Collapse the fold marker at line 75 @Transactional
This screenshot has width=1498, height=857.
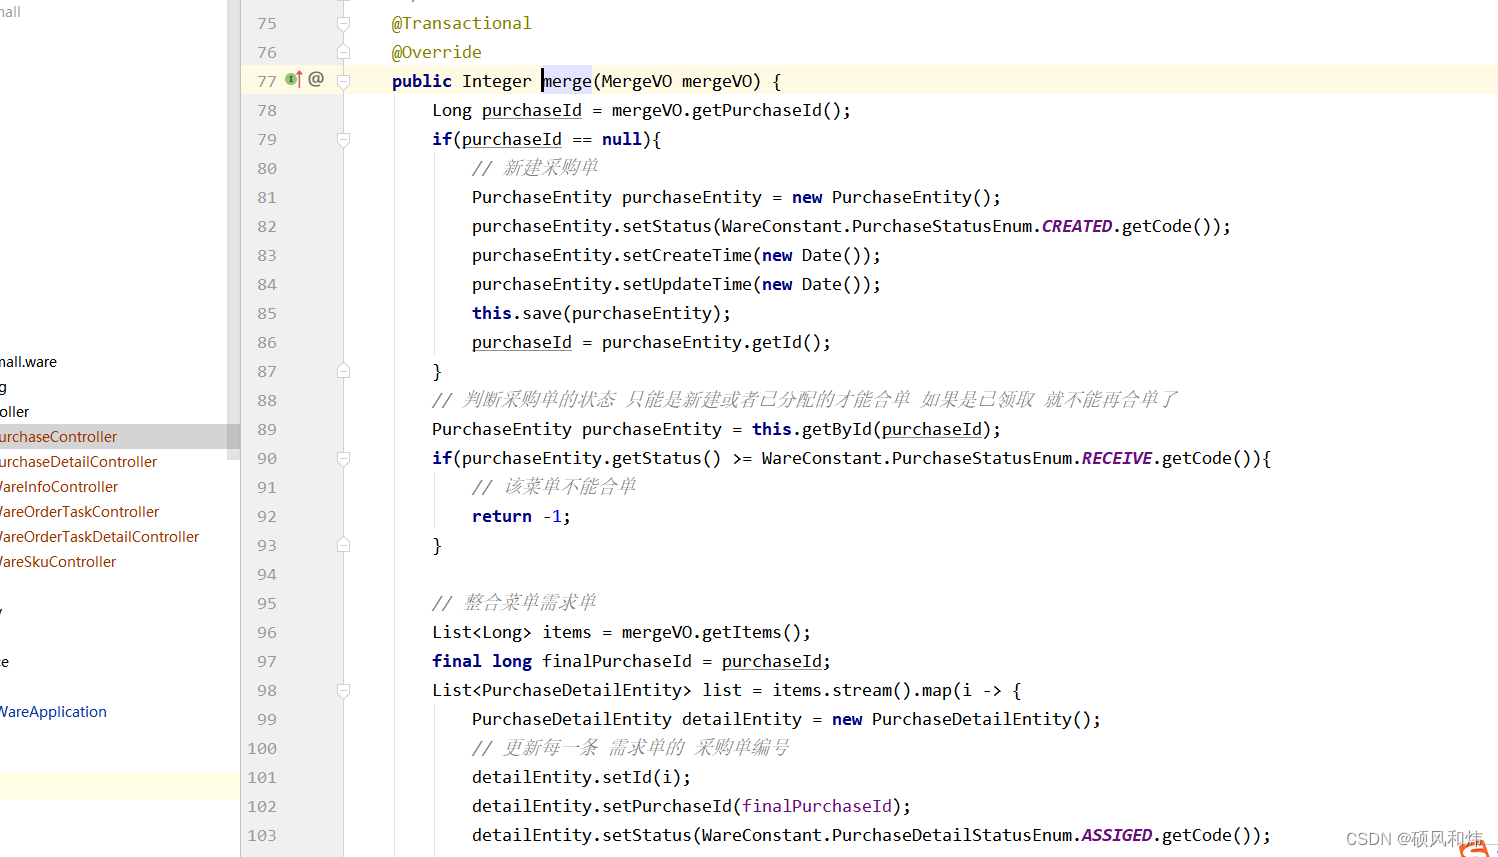pyautogui.click(x=343, y=23)
